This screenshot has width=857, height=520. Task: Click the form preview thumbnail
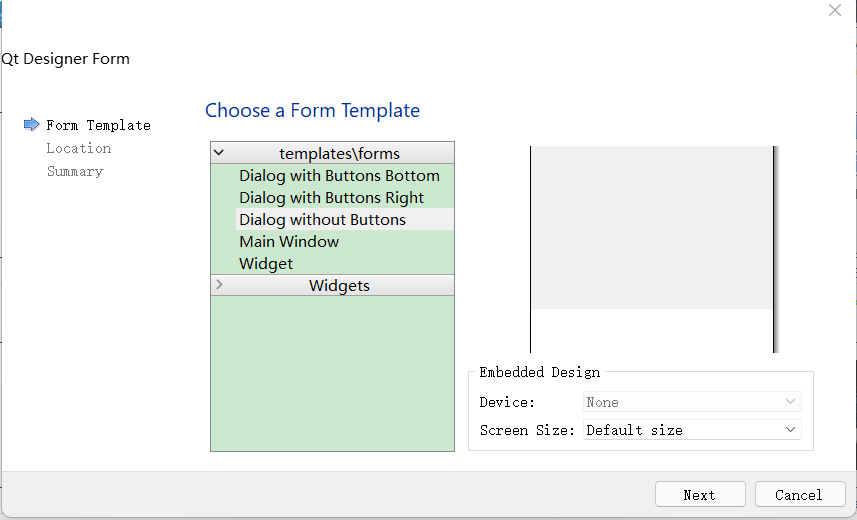654,249
